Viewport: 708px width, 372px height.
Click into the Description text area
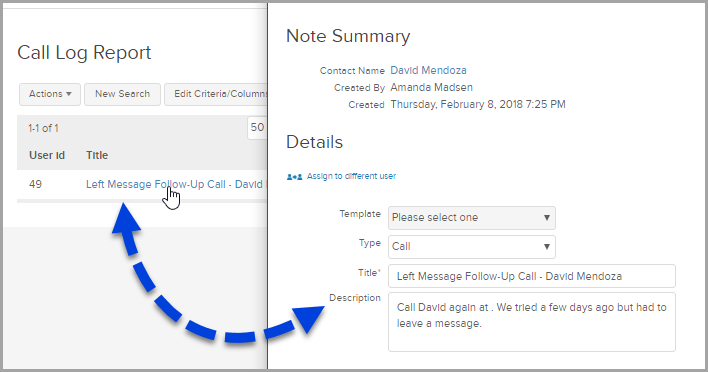tap(531, 322)
